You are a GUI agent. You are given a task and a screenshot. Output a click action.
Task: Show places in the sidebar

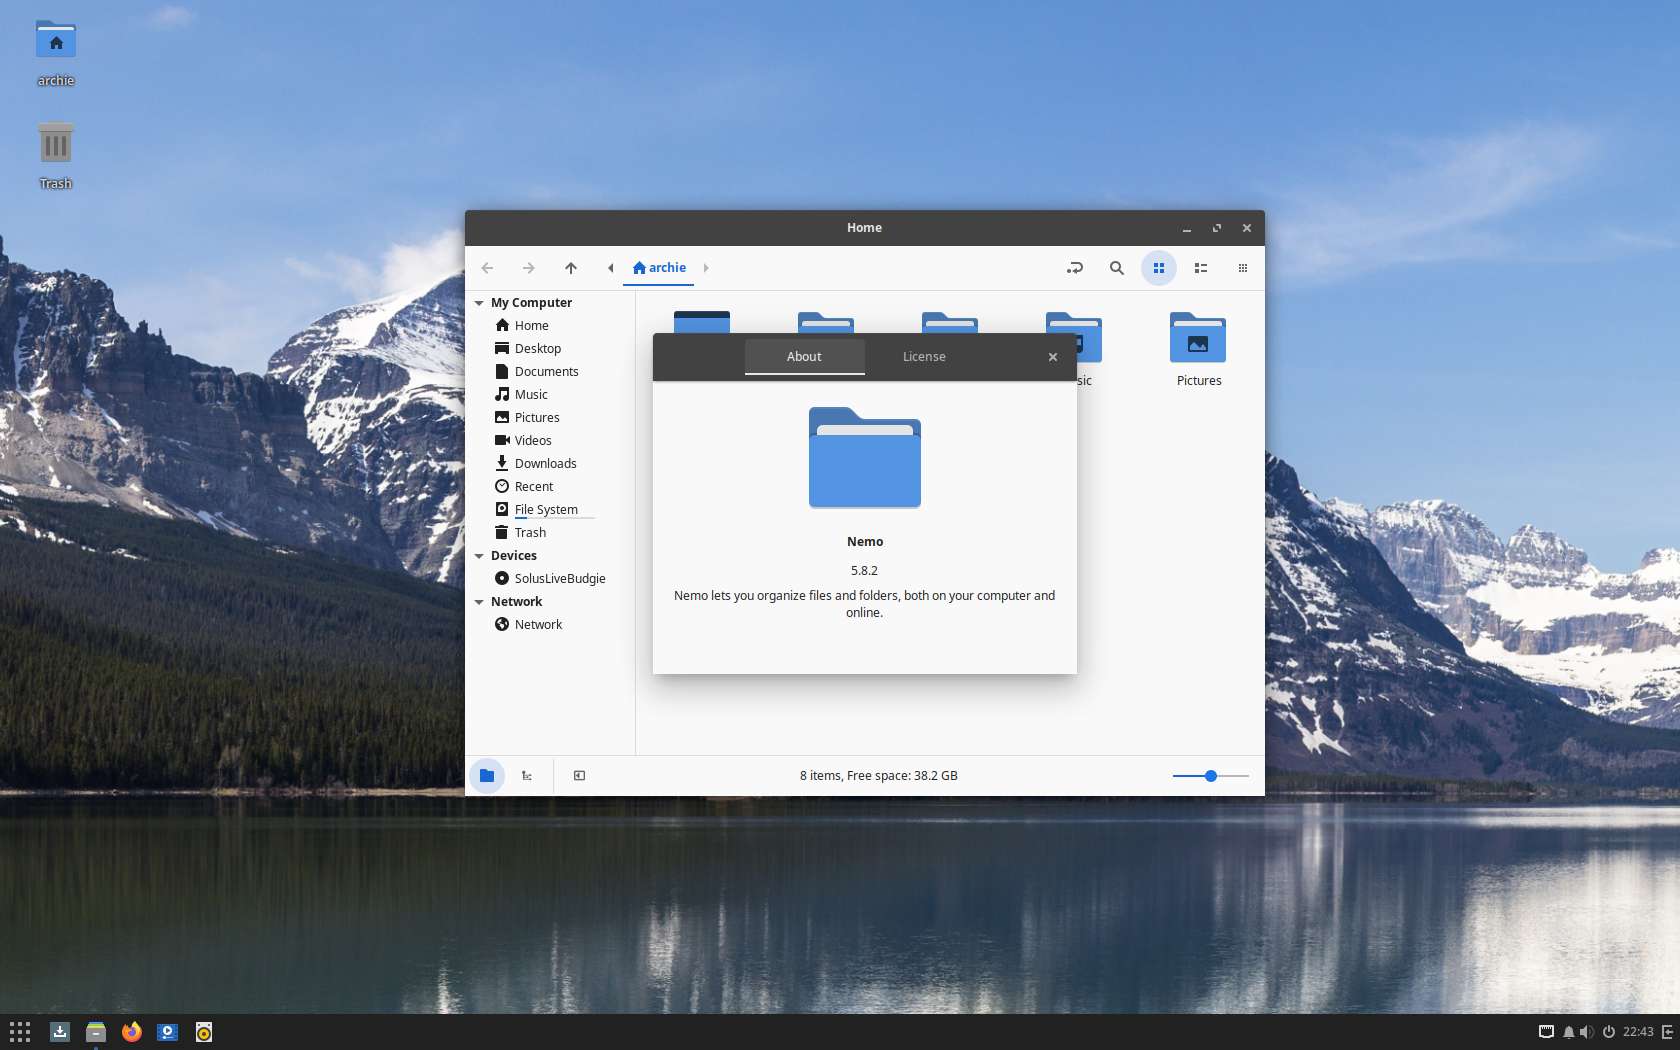[x=487, y=776]
